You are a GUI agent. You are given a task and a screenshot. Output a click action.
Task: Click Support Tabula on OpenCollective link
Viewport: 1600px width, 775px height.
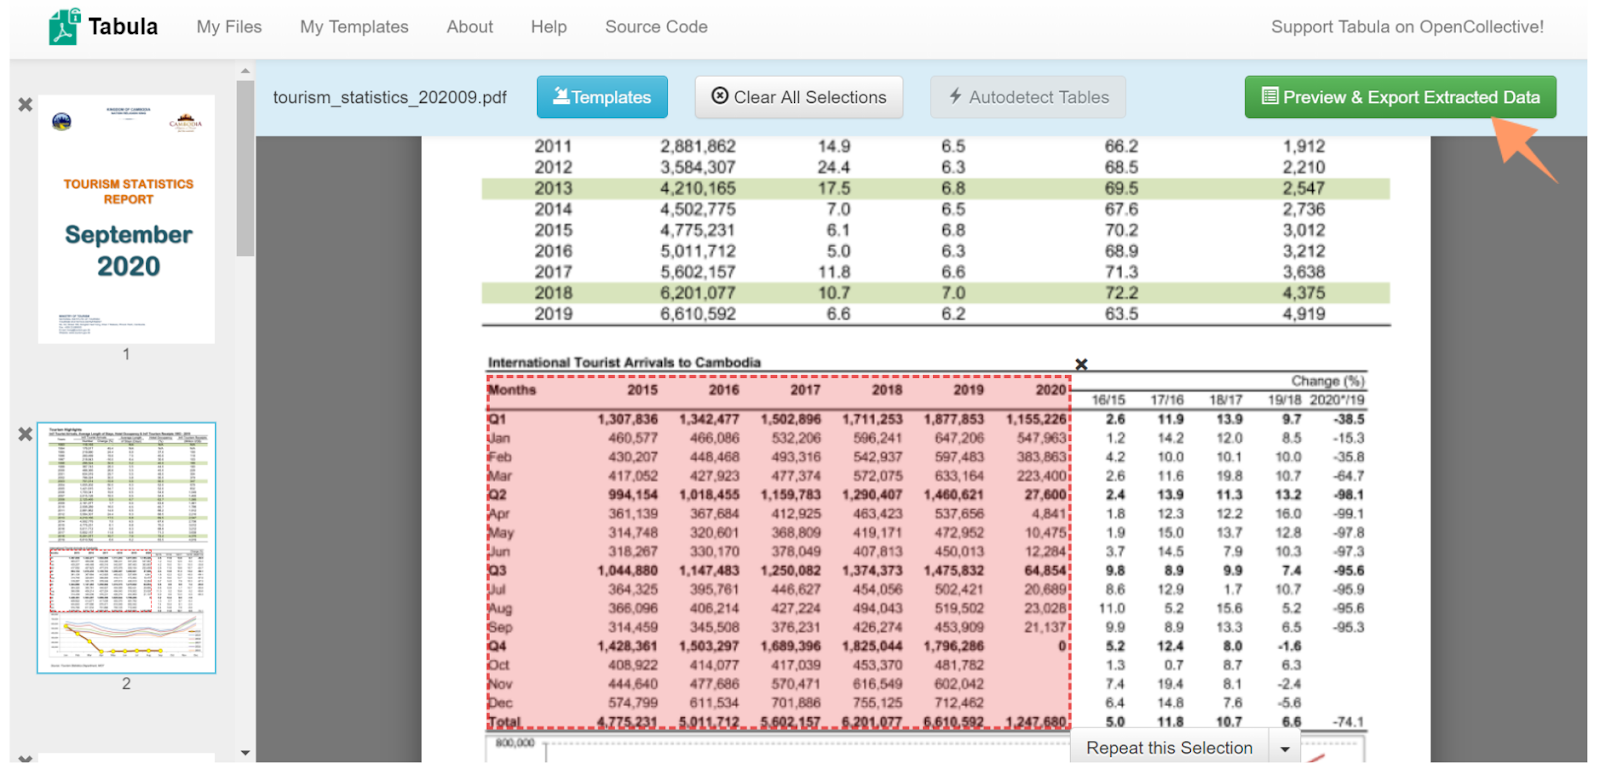click(1407, 27)
